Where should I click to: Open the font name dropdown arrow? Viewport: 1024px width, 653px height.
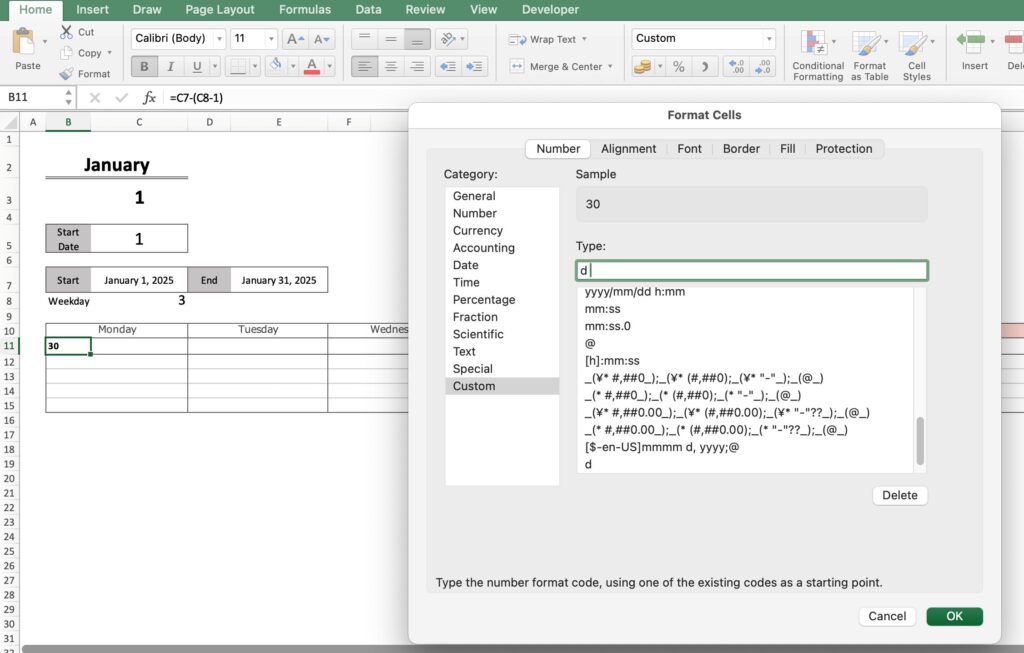pyautogui.click(x=219, y=39)
